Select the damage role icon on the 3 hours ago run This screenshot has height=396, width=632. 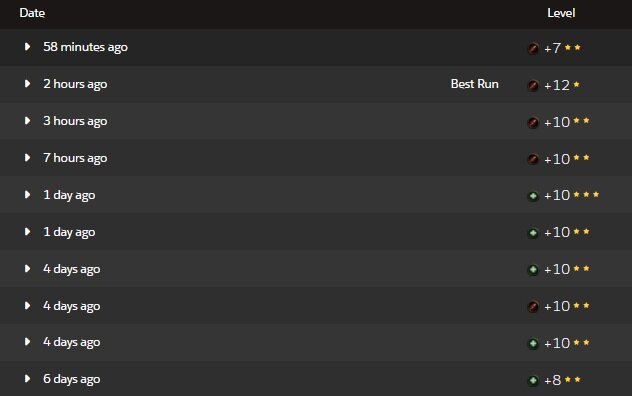point(533,122)
